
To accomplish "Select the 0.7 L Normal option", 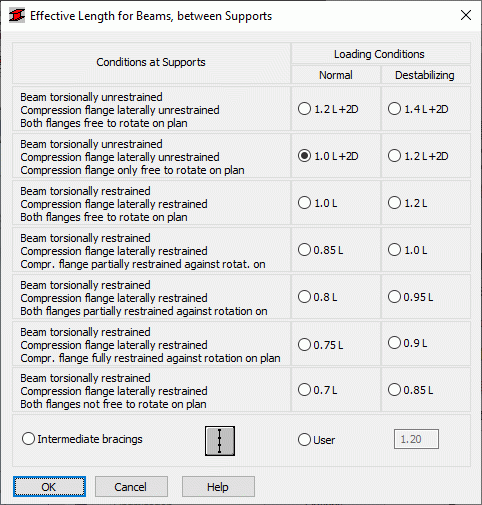I will click(318, 390).
